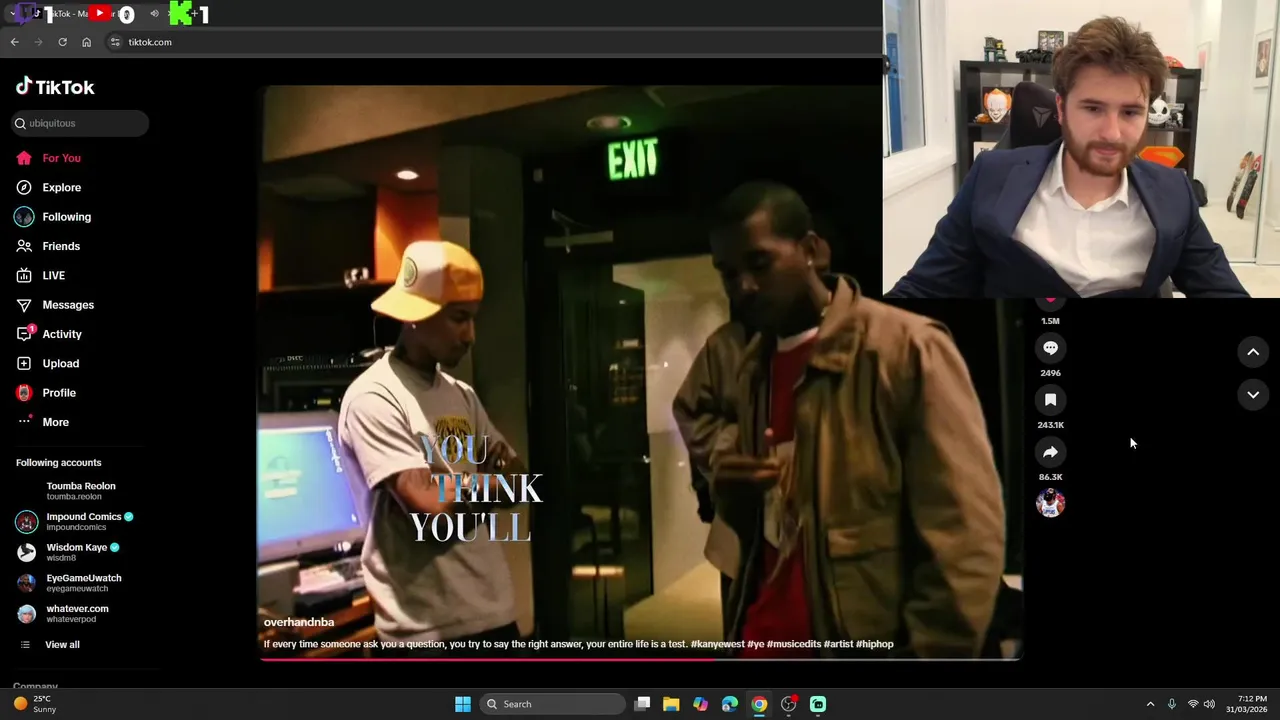Open the #hiphop hashtag
The width and height of the screenshot is (1280, 720).
875,644
